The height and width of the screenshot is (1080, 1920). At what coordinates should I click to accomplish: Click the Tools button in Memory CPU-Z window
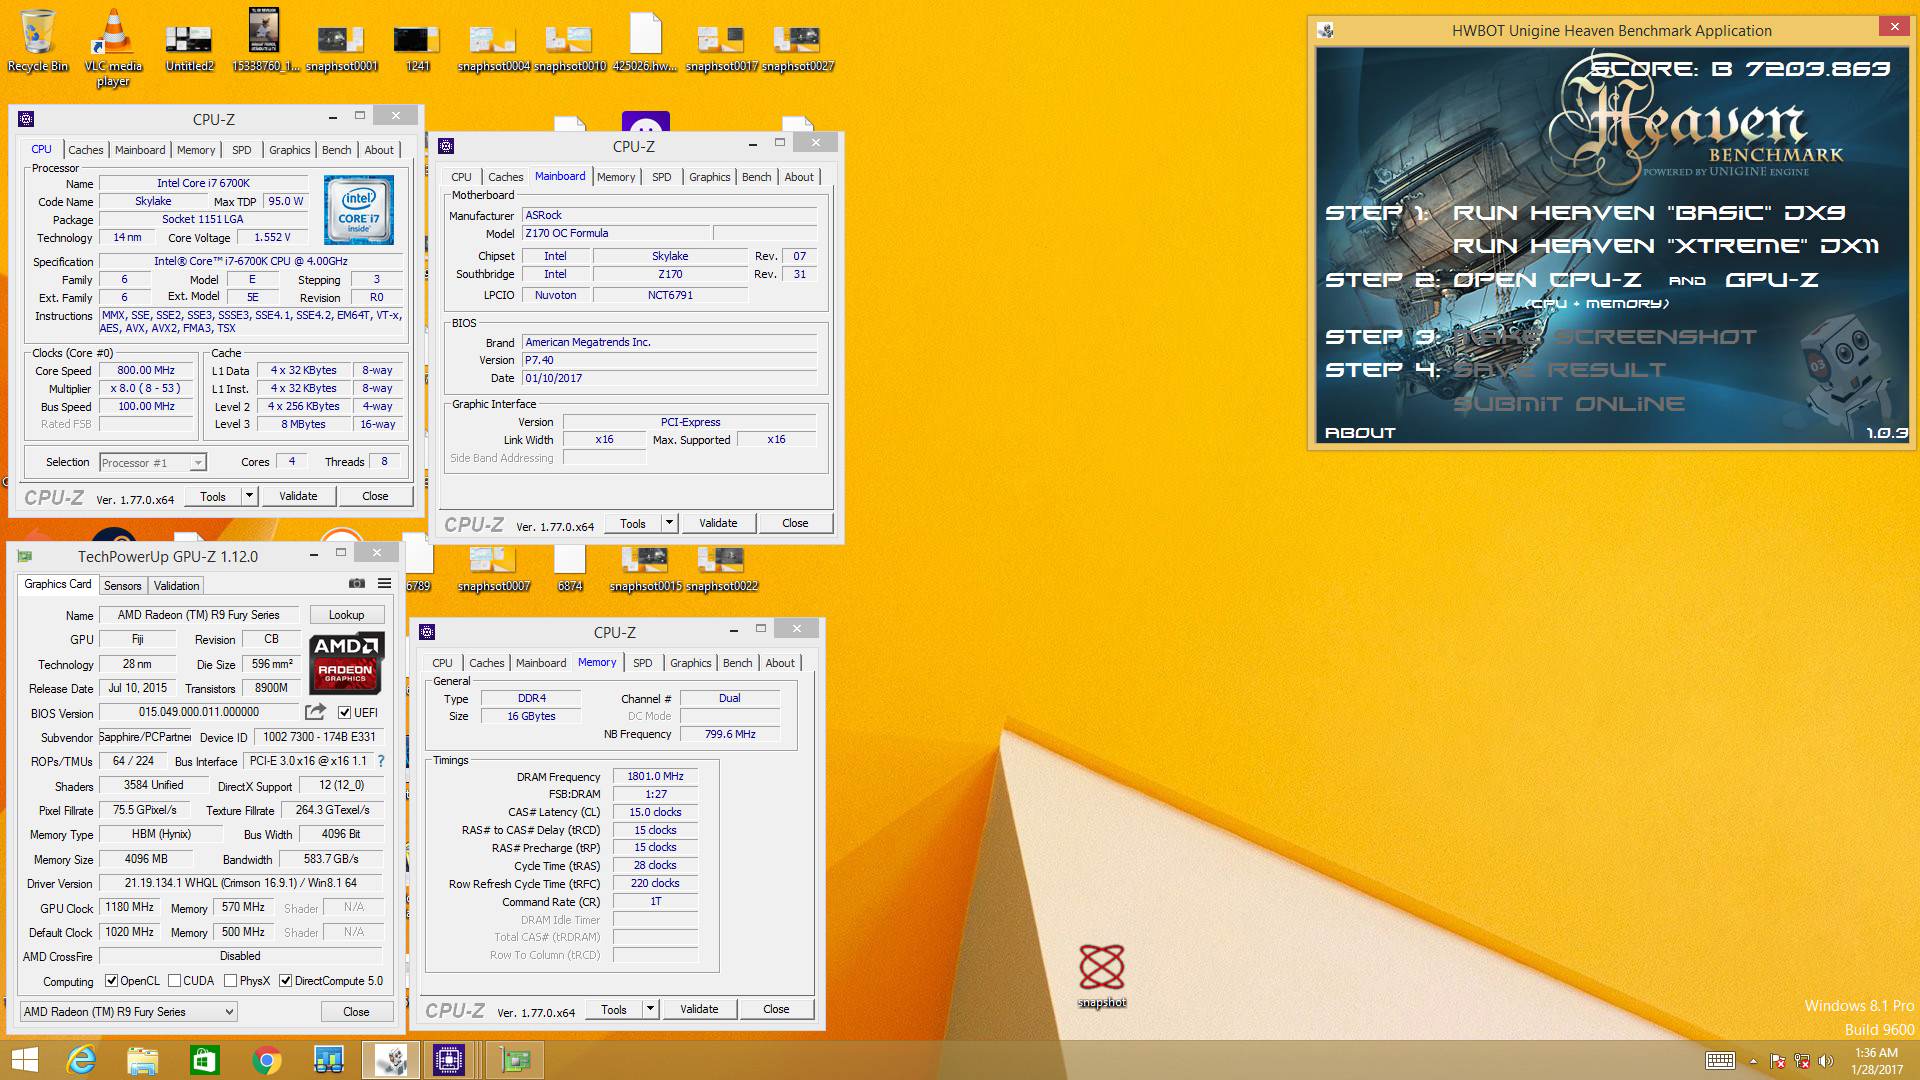click(x=614, y=1009)
